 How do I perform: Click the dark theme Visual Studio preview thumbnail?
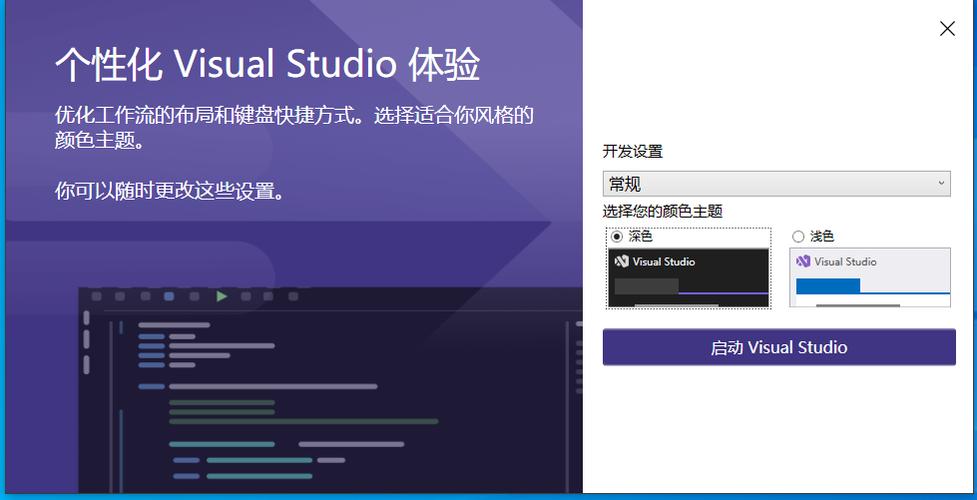pyautogui.click(x=689, y=277)
